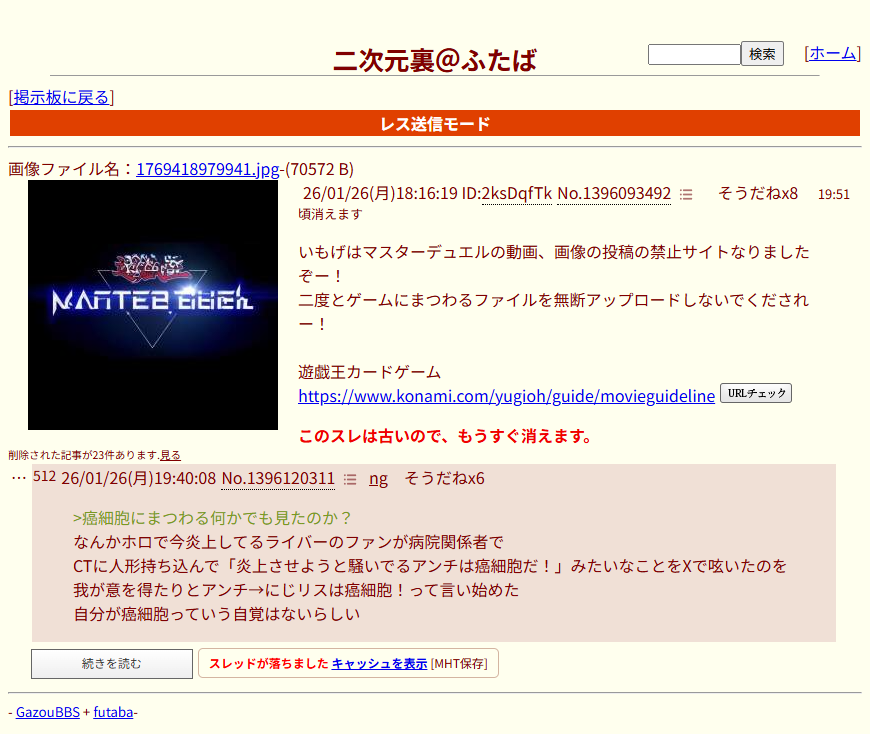Open the menu icon beside No.1396093492

(685, 194)
